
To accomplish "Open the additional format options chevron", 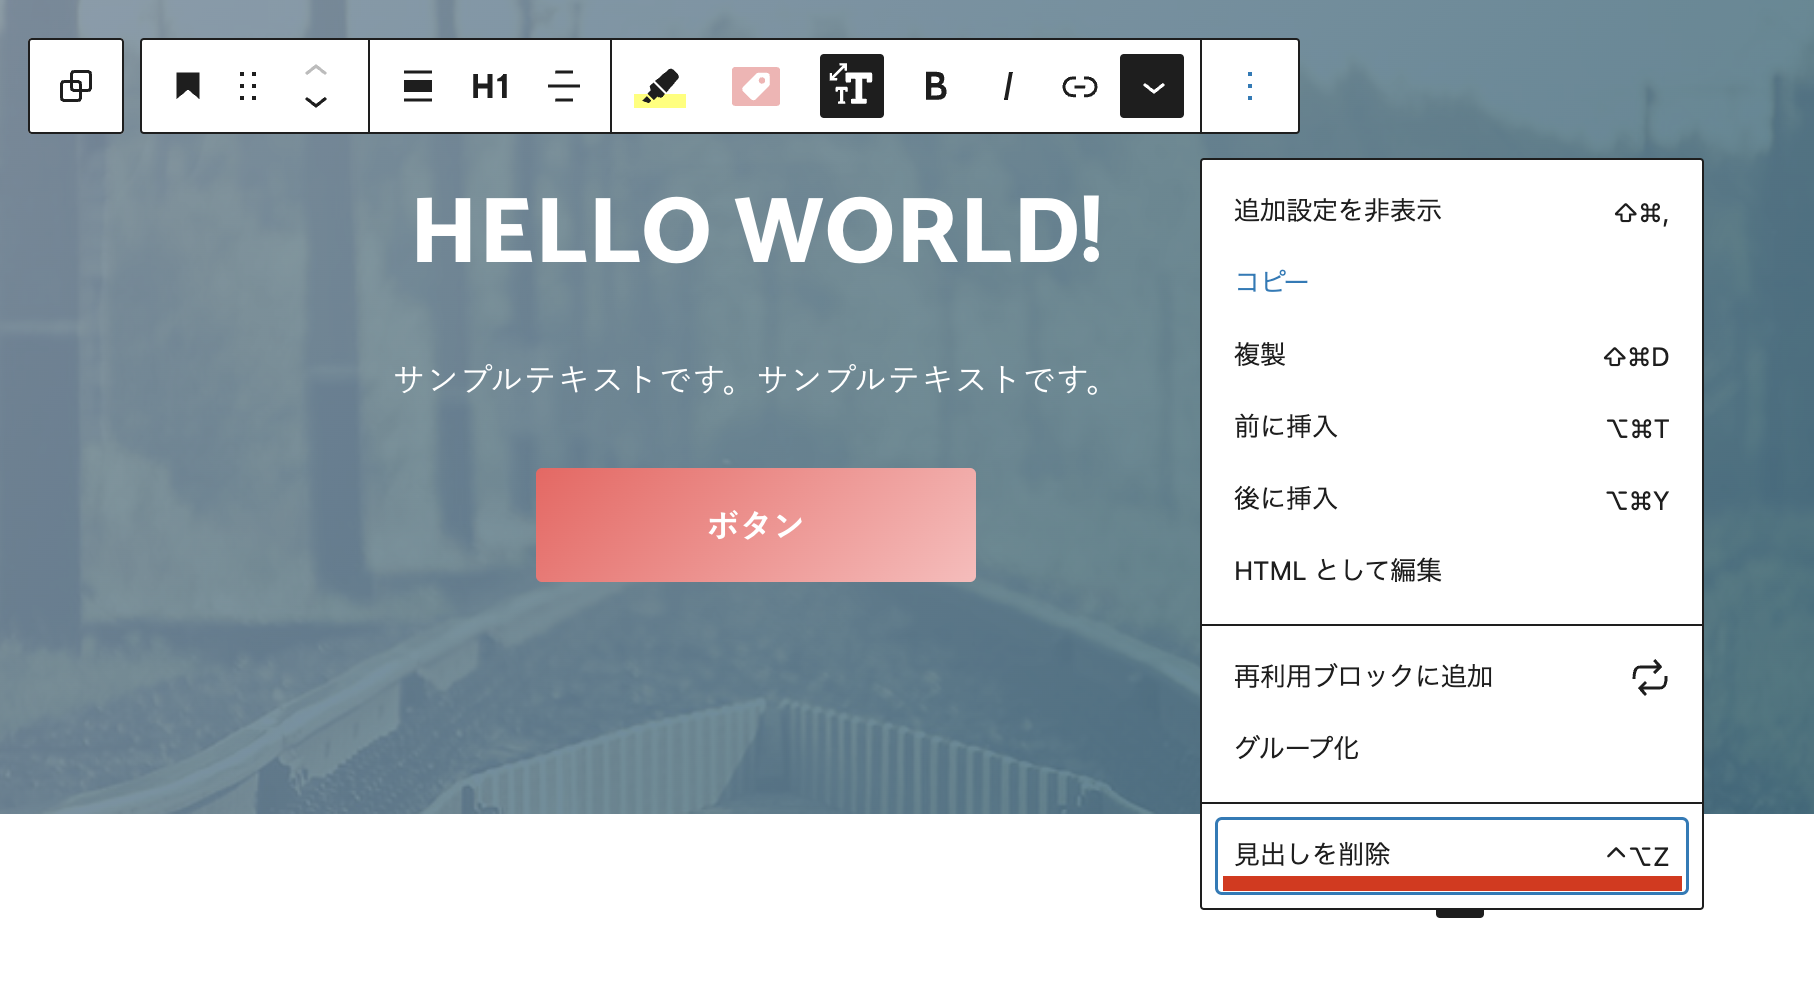I will point(1151,87).
